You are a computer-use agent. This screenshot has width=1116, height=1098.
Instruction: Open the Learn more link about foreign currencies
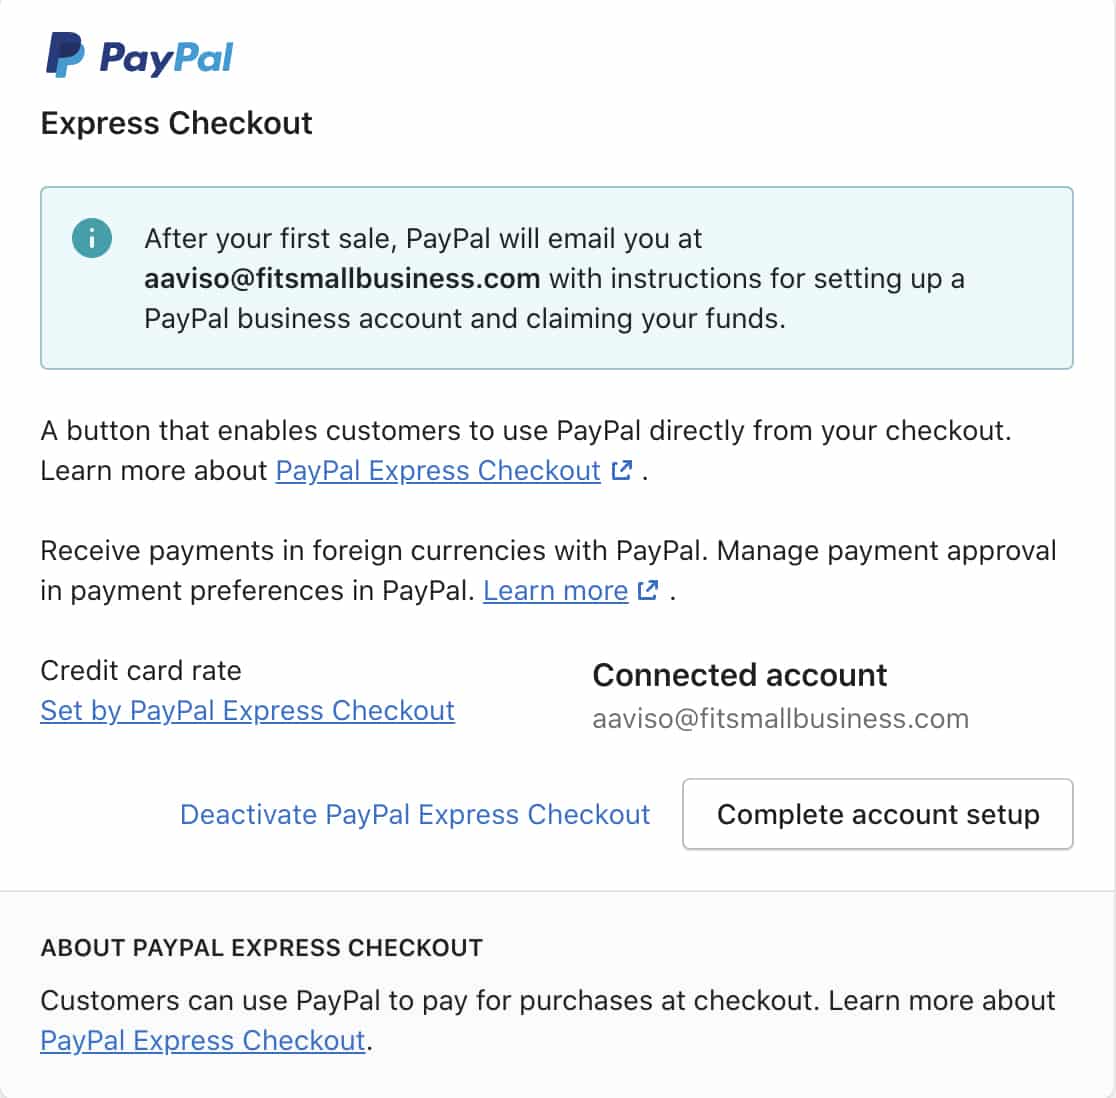coord(555,591)
